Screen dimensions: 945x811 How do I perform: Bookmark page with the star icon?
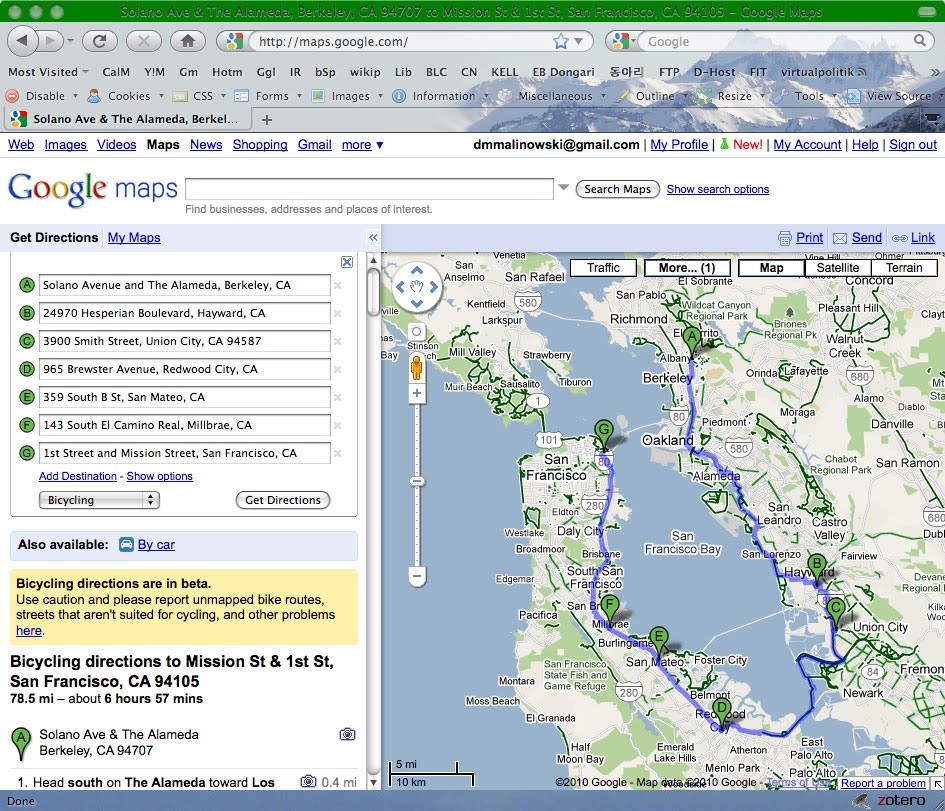pyautogui.click(x=560, y=41)
